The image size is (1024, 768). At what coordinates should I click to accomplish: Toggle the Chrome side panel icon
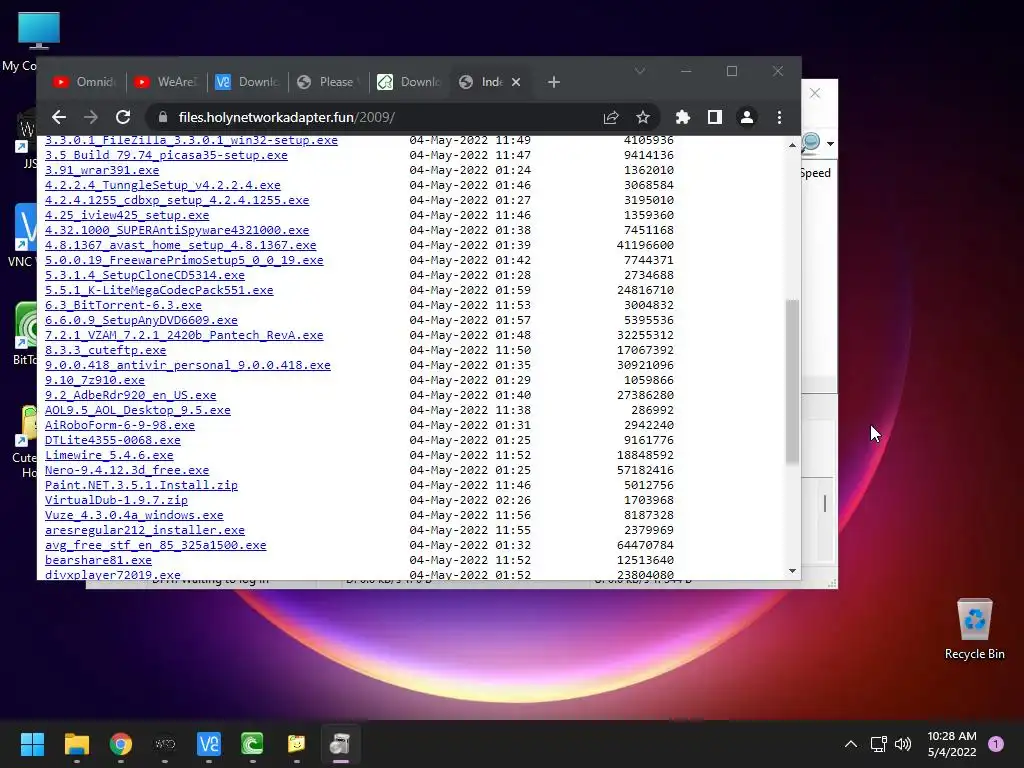[714, 118]
